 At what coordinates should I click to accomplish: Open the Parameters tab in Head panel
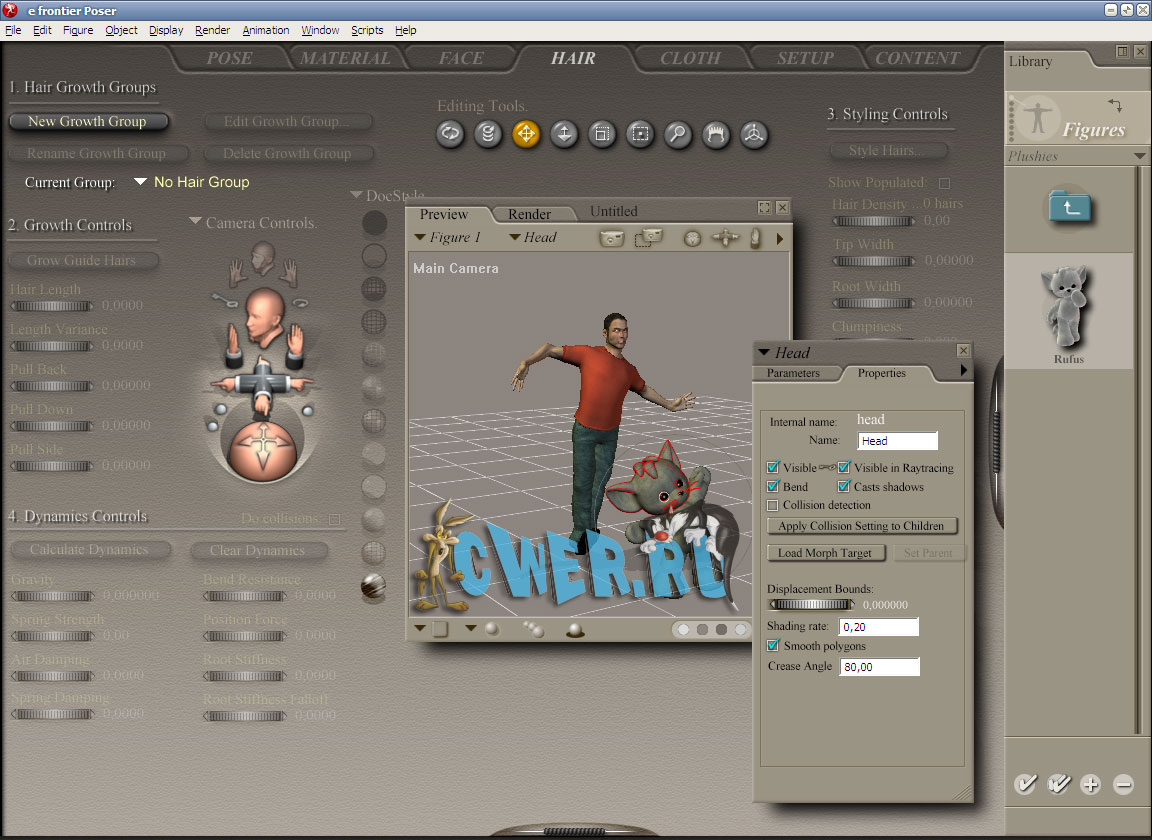coord(793,373)
